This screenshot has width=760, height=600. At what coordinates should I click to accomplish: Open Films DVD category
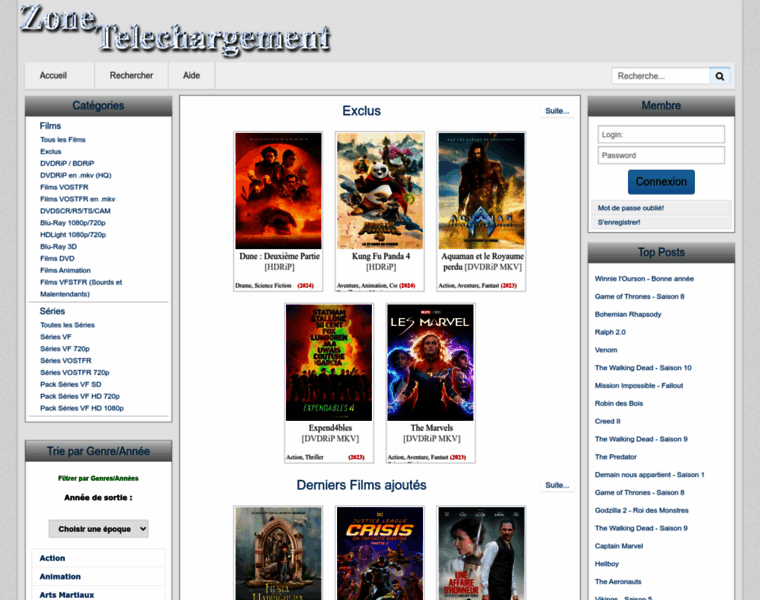(57, 258)
